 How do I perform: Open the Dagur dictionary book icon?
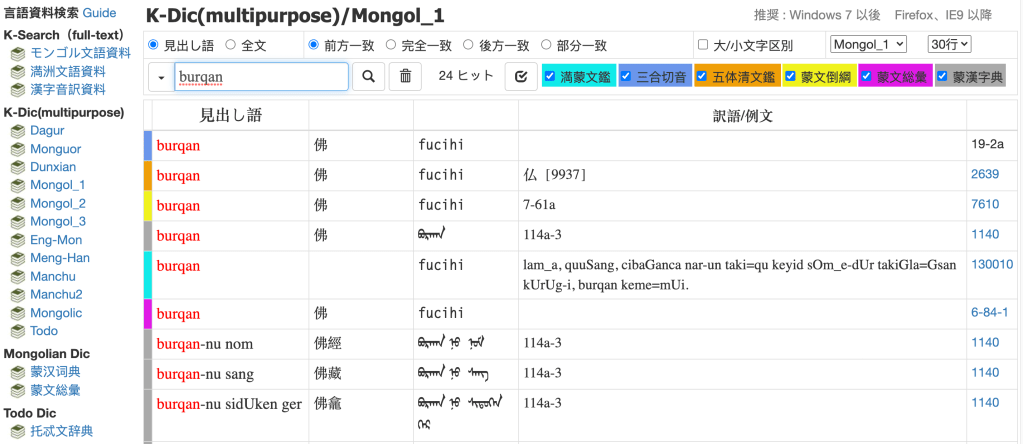tap(18, 131)
